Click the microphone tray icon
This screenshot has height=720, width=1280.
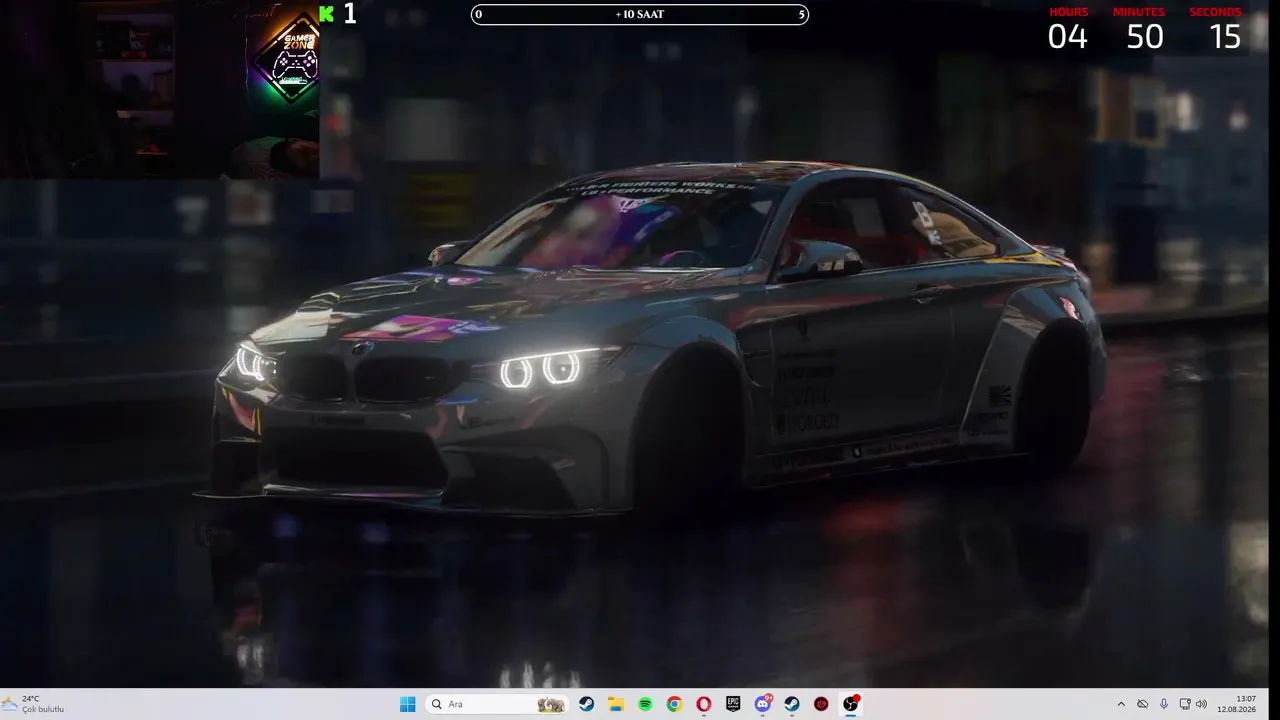[x=1164, y=704]
